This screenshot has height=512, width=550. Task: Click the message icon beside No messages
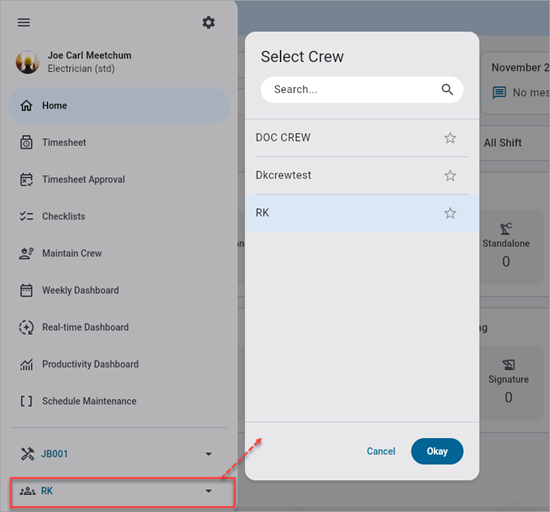click(x=499, y=93)
